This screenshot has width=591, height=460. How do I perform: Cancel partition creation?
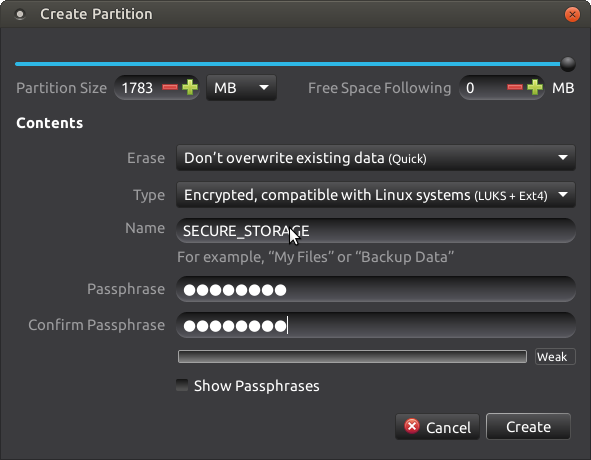[x=437, y=427]
